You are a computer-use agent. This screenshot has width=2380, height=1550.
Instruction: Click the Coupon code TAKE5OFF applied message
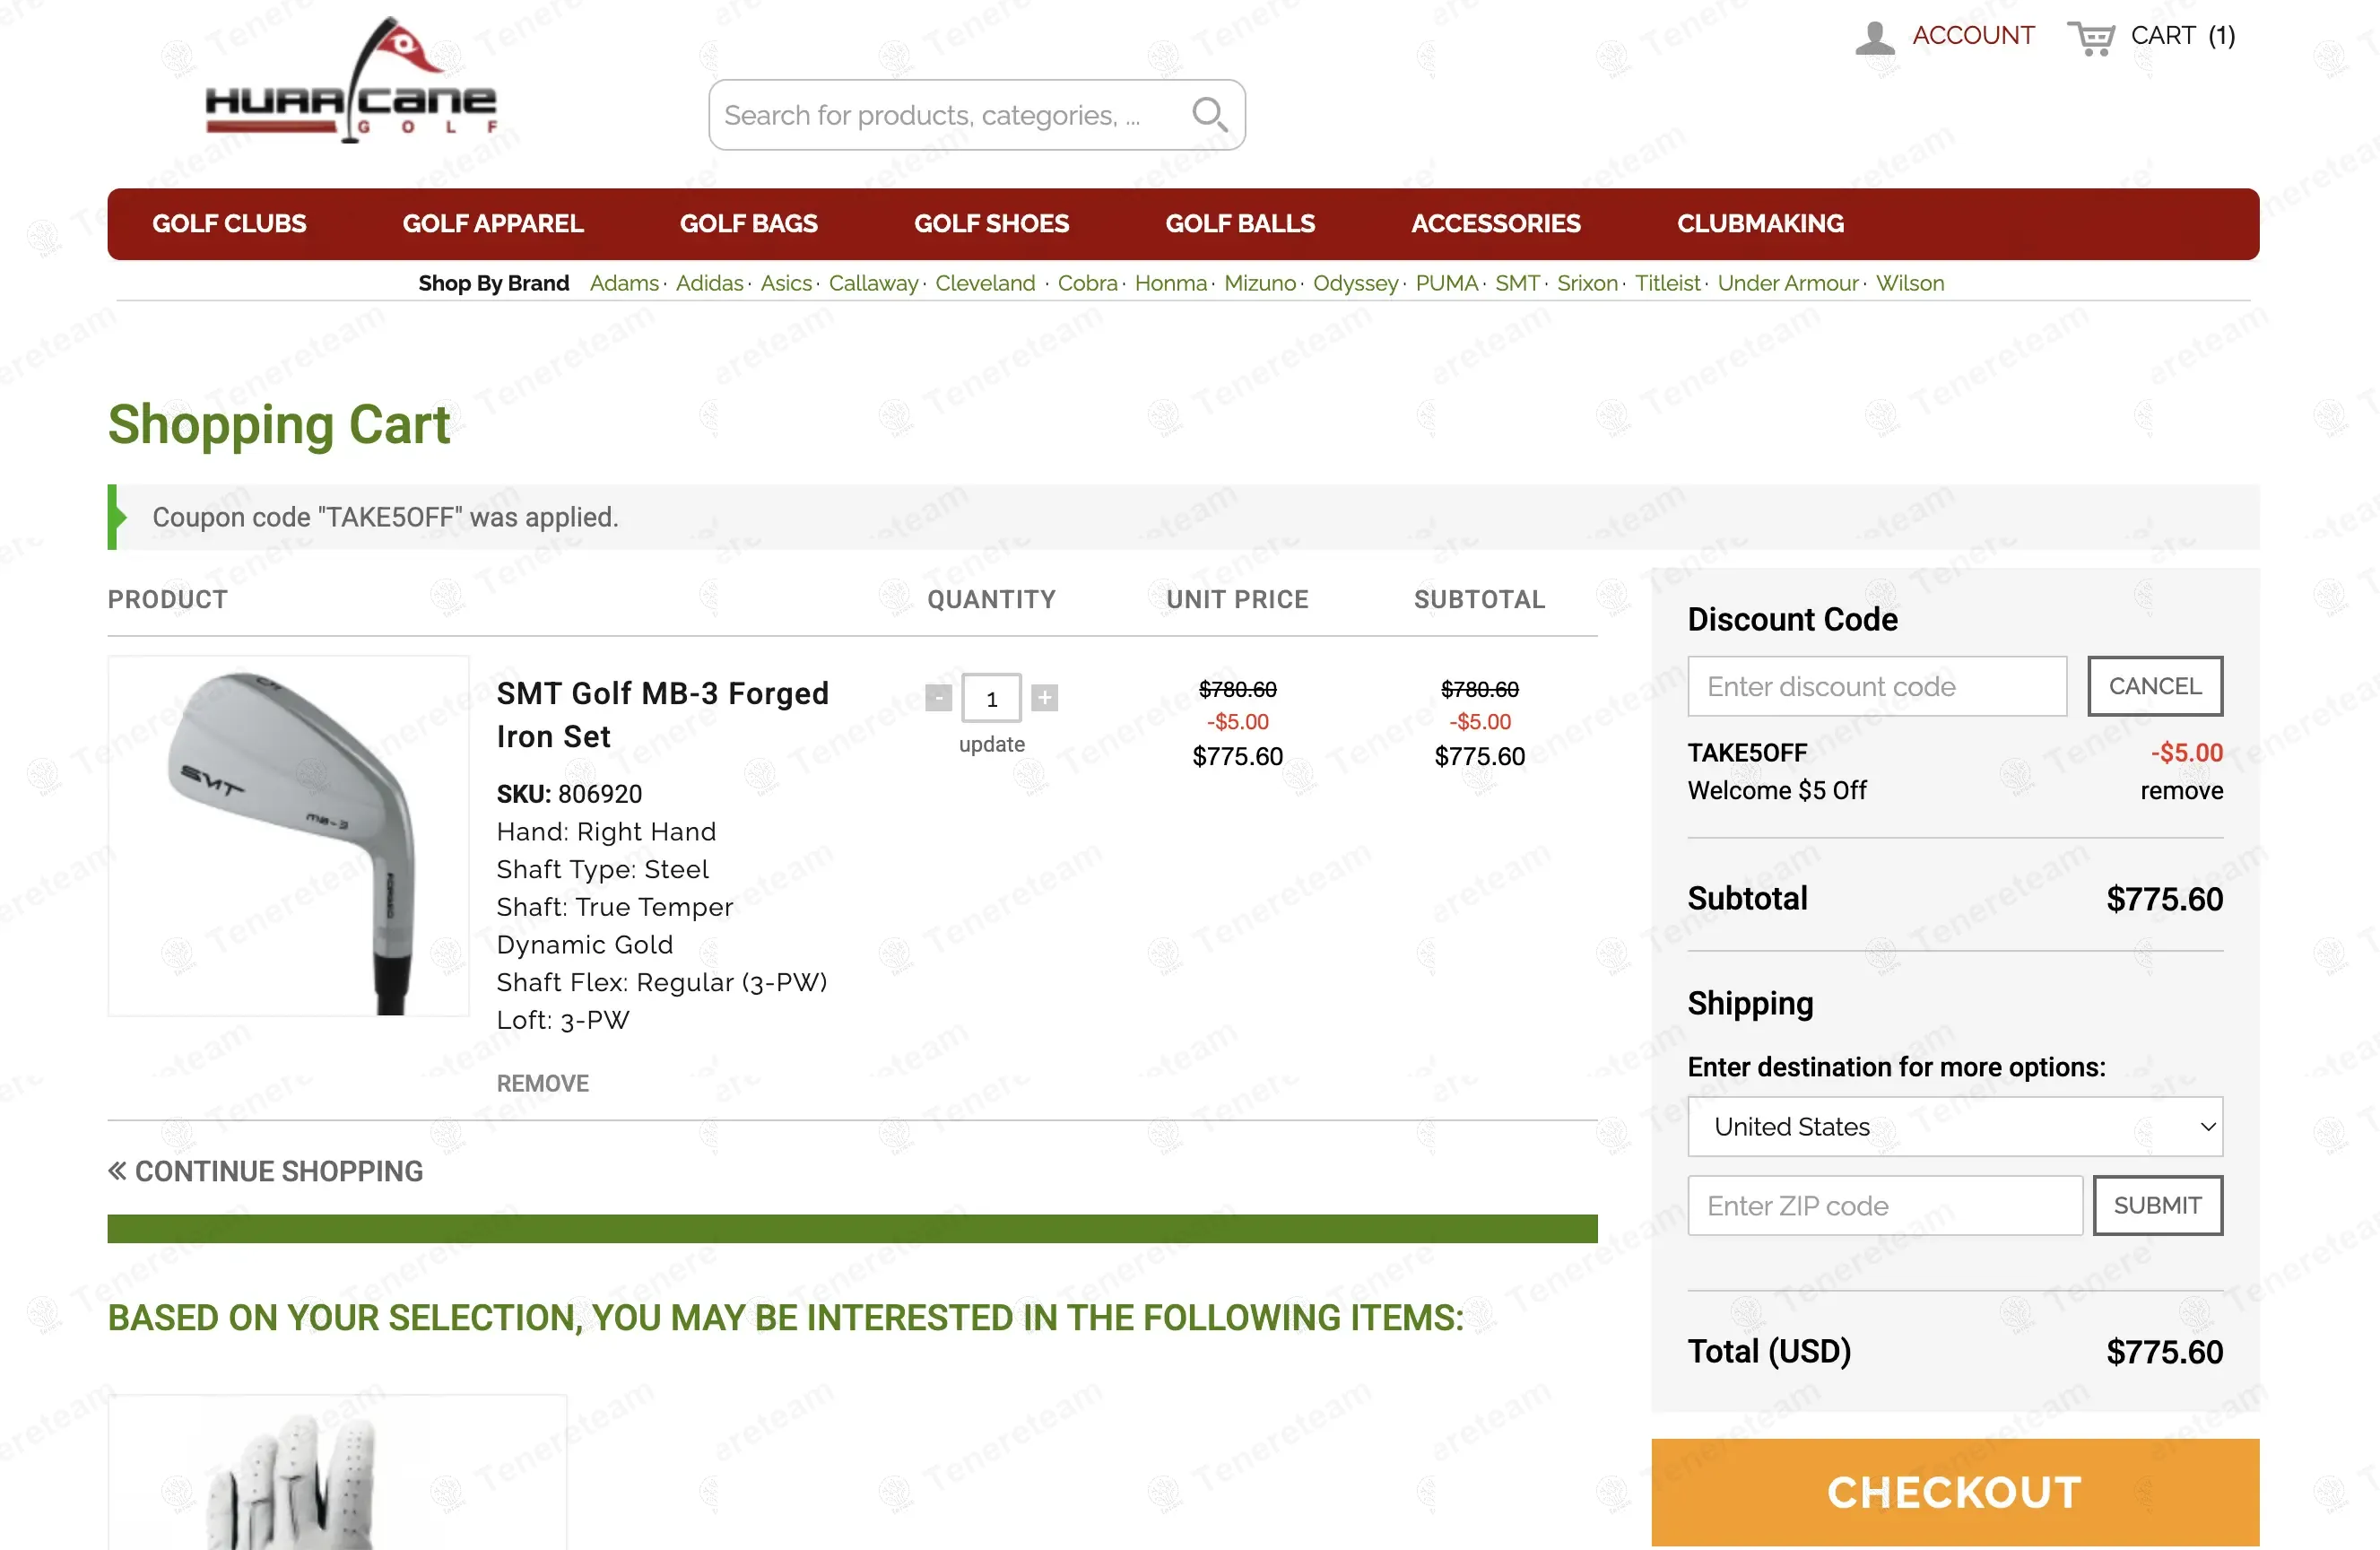(x=385, y=517)
